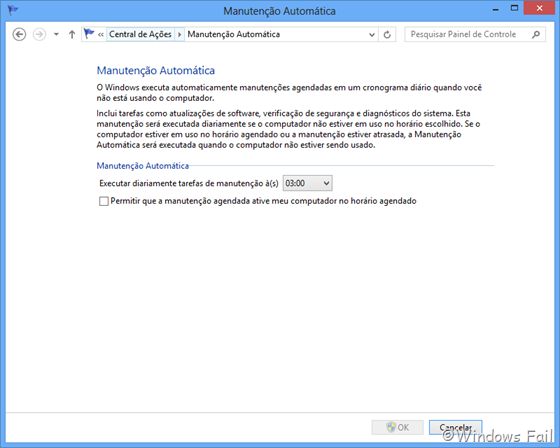Expand arrow after Central de Ações

pos(180,35)
